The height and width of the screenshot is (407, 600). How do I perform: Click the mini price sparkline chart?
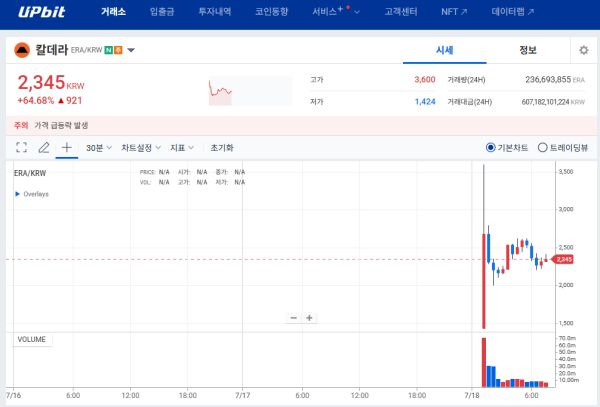[250, 91]
